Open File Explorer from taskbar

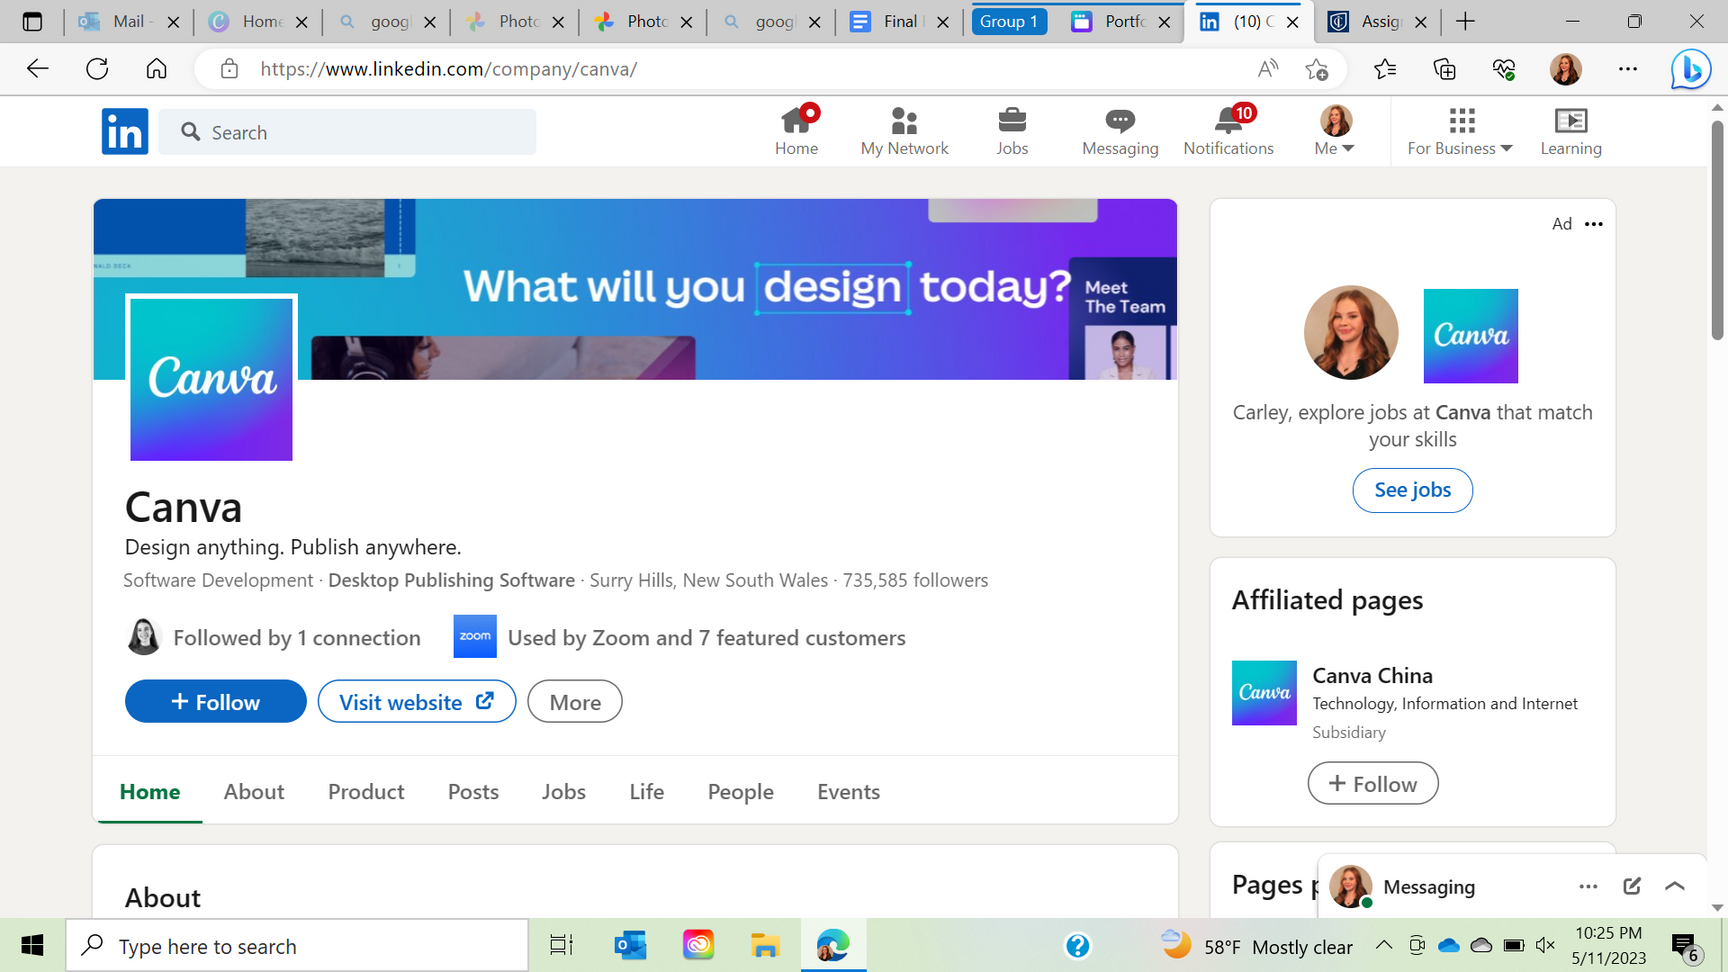pos(765,945)
